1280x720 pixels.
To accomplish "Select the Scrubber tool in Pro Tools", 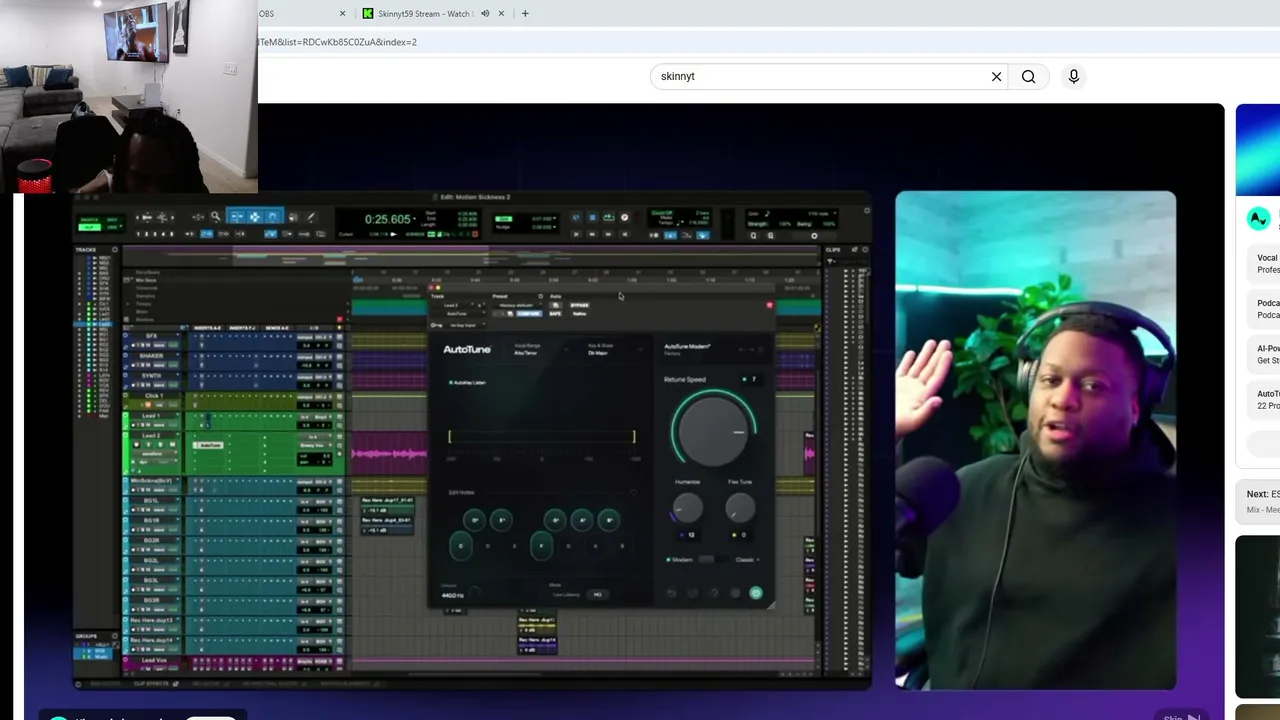I will pyautogui.click(x=292, y=217).
